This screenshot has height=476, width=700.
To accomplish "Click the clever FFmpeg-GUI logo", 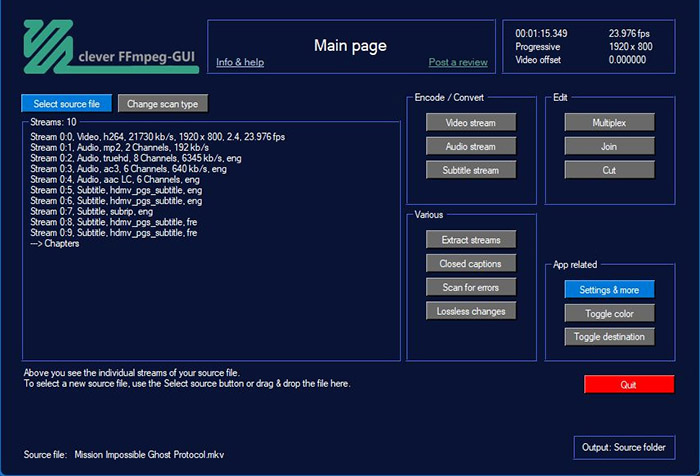I will [111, 46].
